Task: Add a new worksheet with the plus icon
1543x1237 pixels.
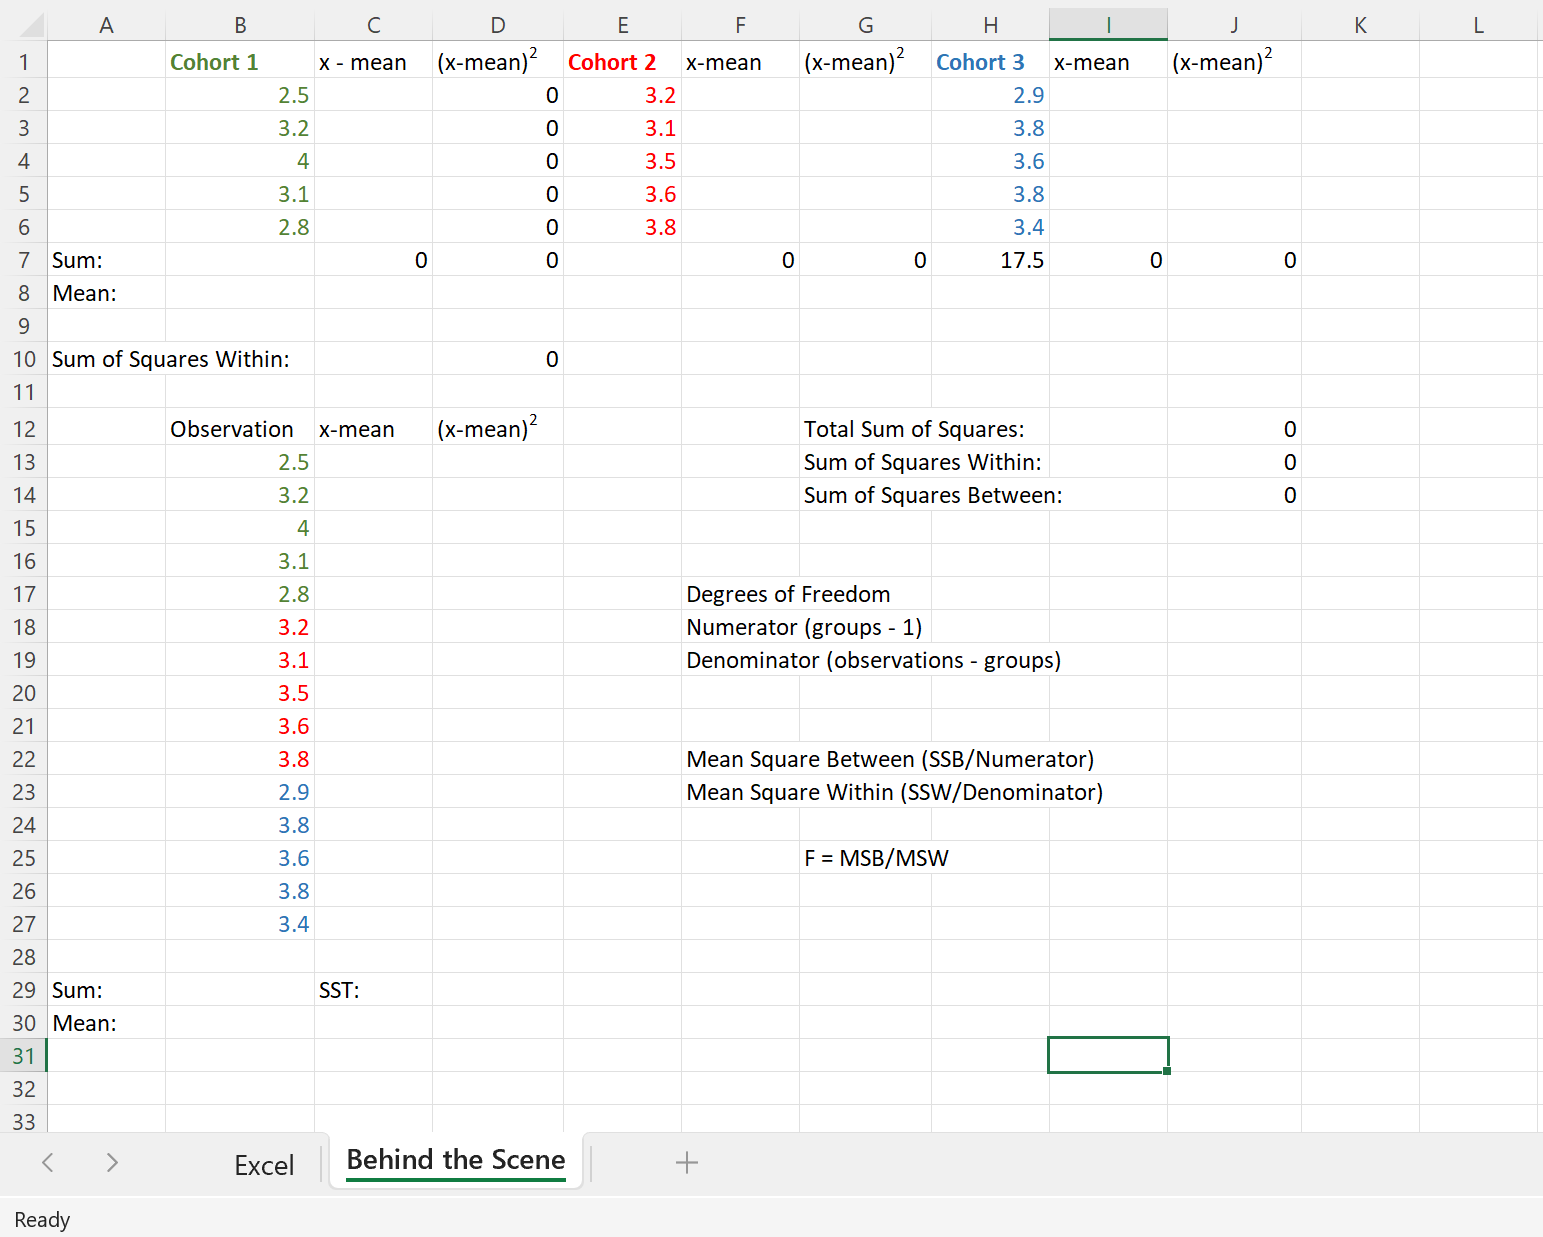Action: [x=686, y=1163]
